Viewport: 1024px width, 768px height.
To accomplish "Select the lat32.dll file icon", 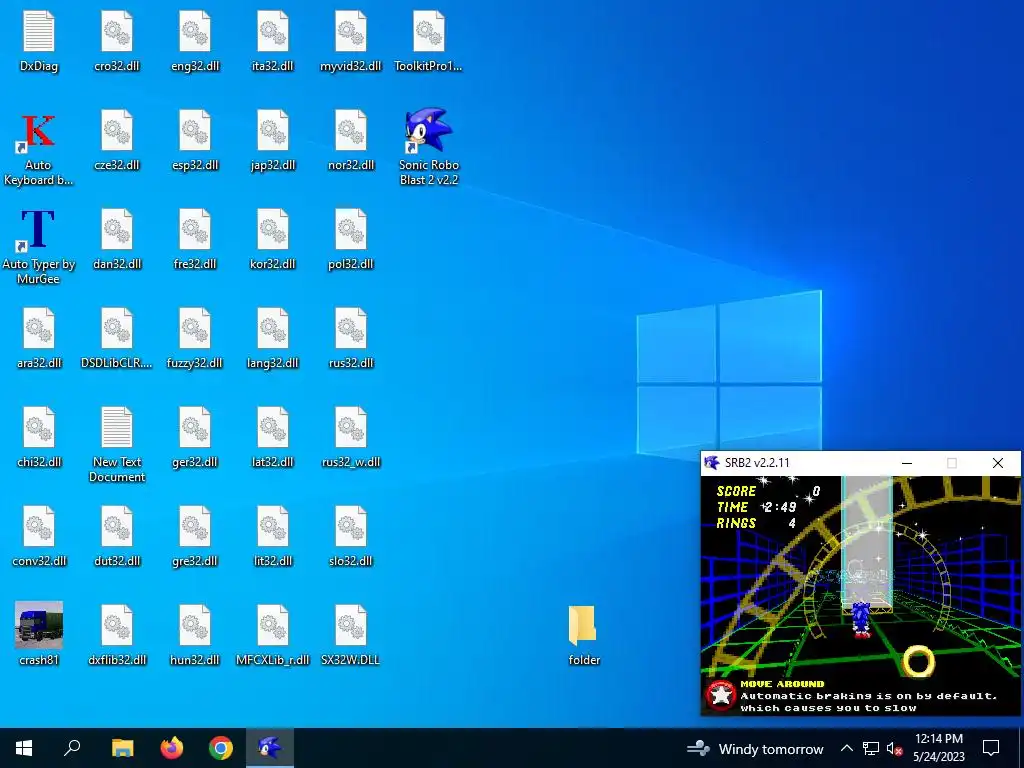I will [x=273, y=428].
